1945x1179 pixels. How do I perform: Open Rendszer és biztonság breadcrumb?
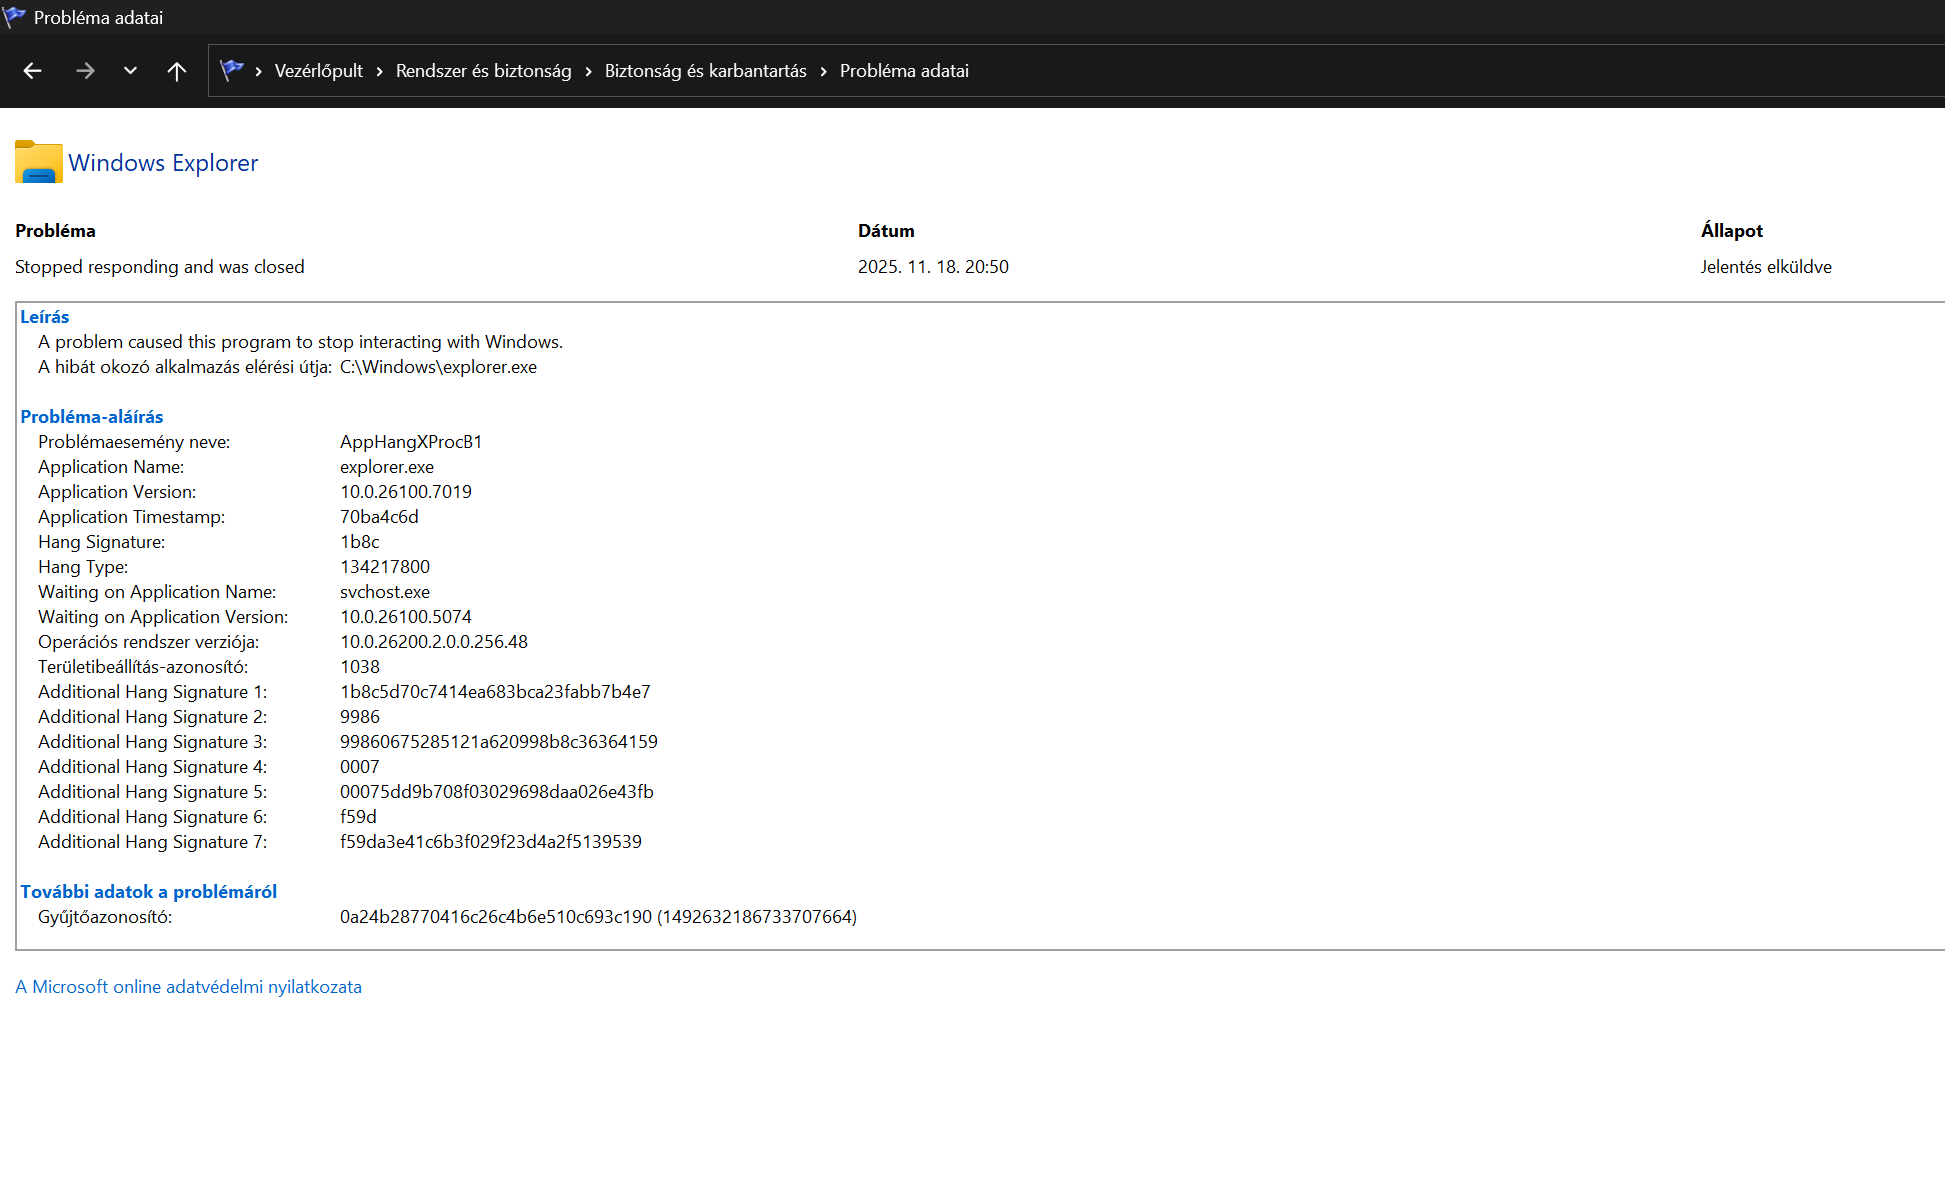(x=483, y=71)
